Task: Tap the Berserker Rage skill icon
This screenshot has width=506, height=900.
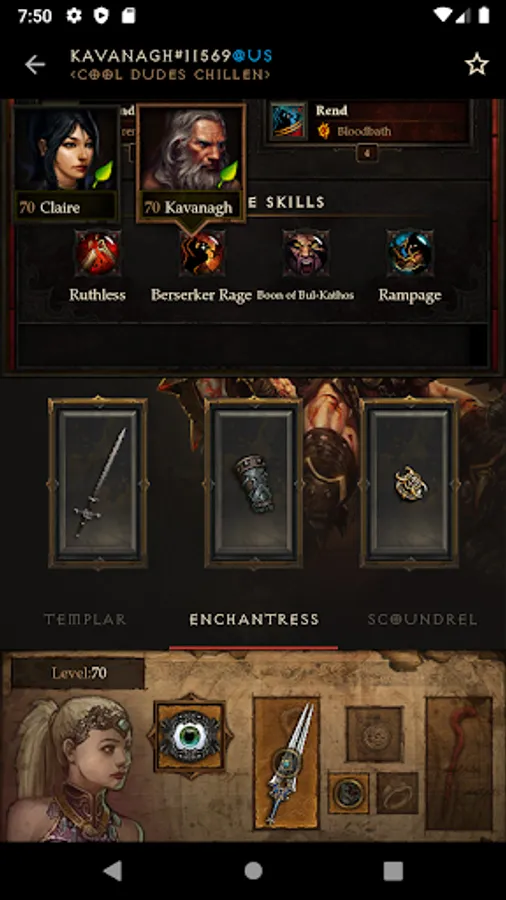Action: [x=201, y=253]
